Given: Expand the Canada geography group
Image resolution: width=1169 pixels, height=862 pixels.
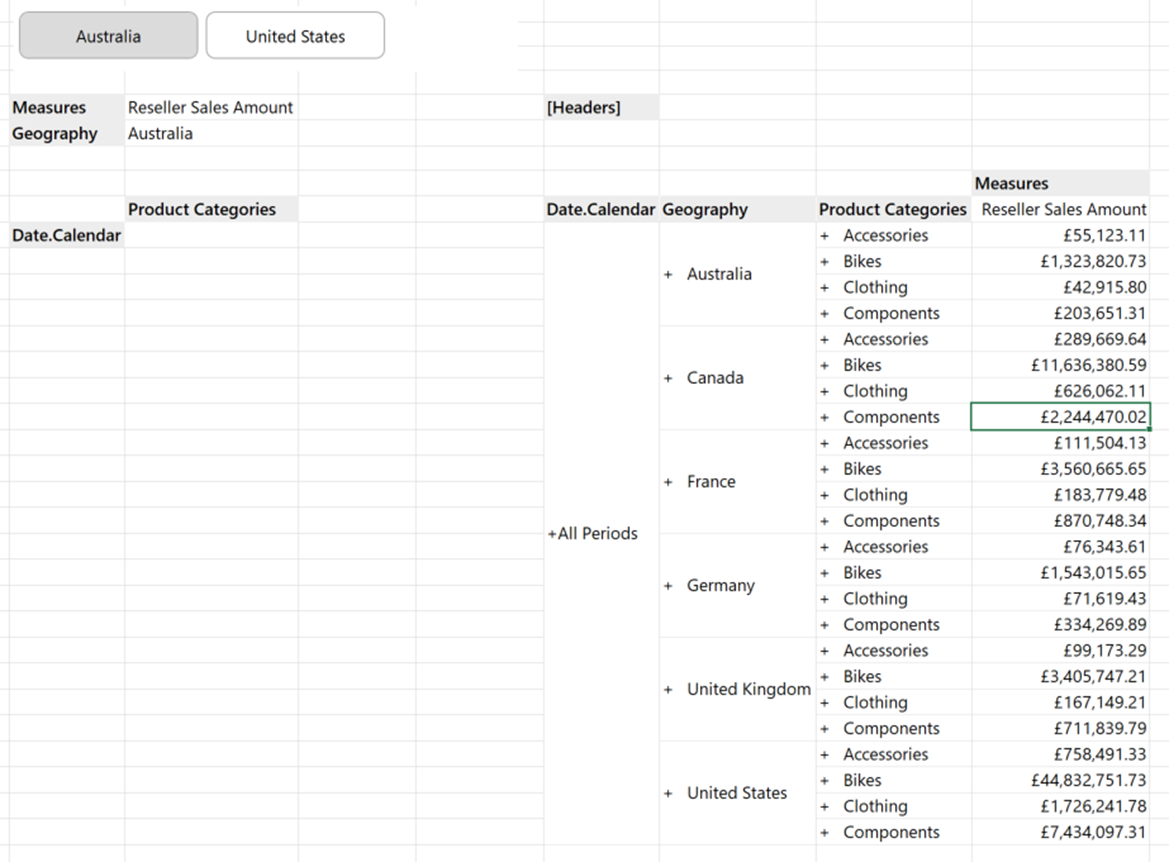Looking at the screenshot, I should [668, 377].
